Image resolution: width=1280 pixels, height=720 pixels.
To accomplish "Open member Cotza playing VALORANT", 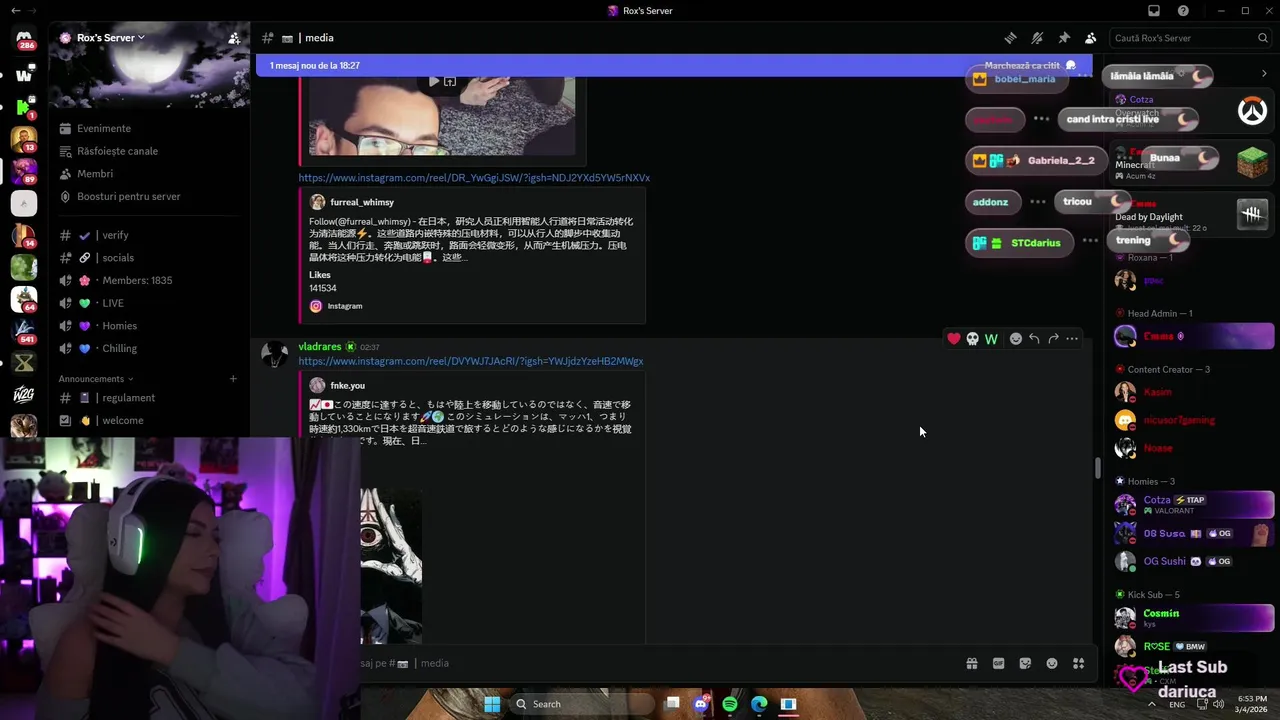I will (x=1193, y=505).
